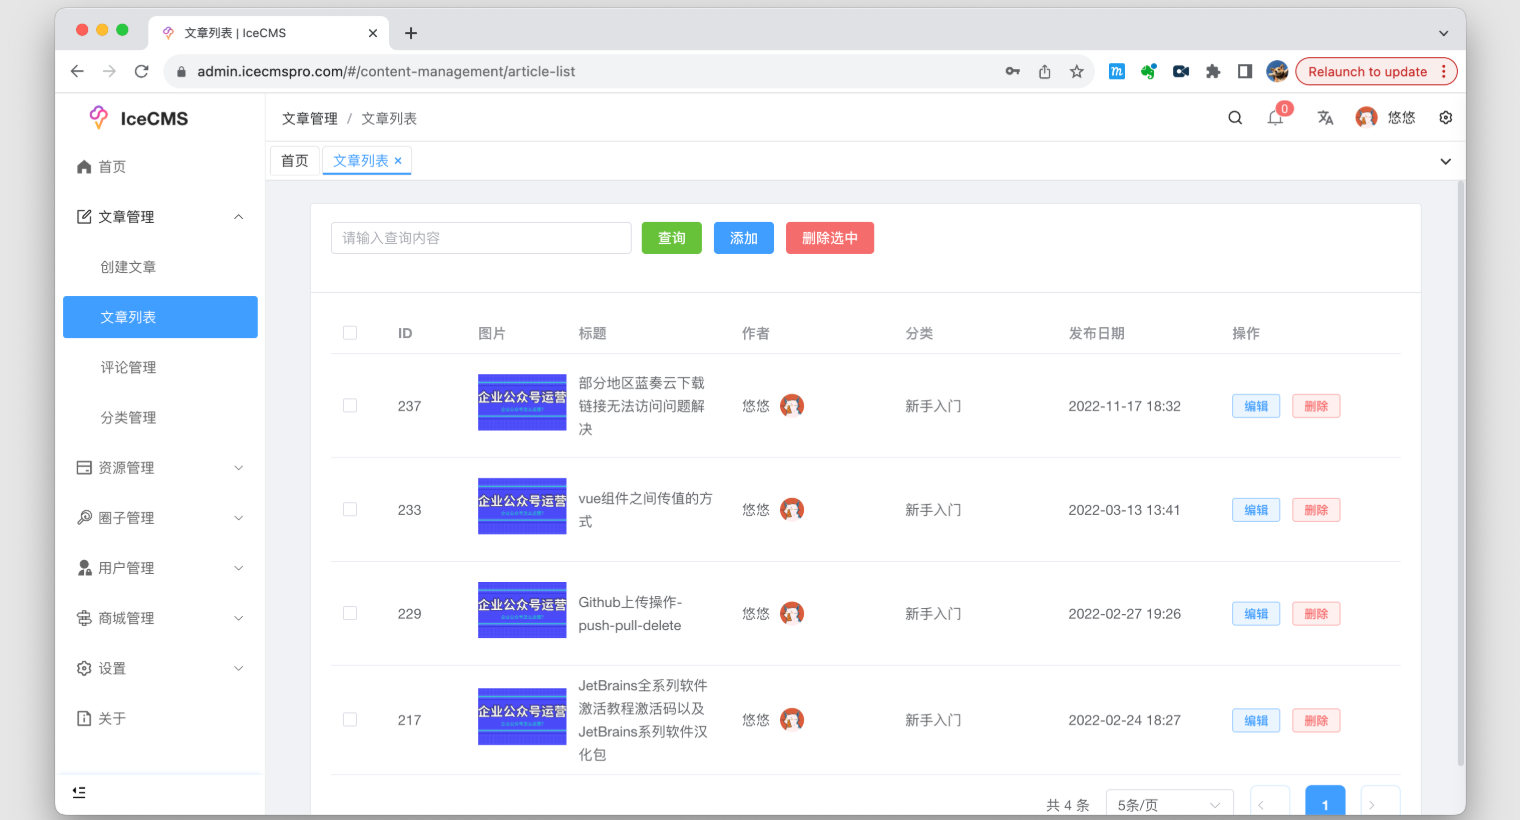Image resolution: width=1520 pixels, height=820 pixels.
Task: Open the search icon in the top header
Action: coord(1235,117)
